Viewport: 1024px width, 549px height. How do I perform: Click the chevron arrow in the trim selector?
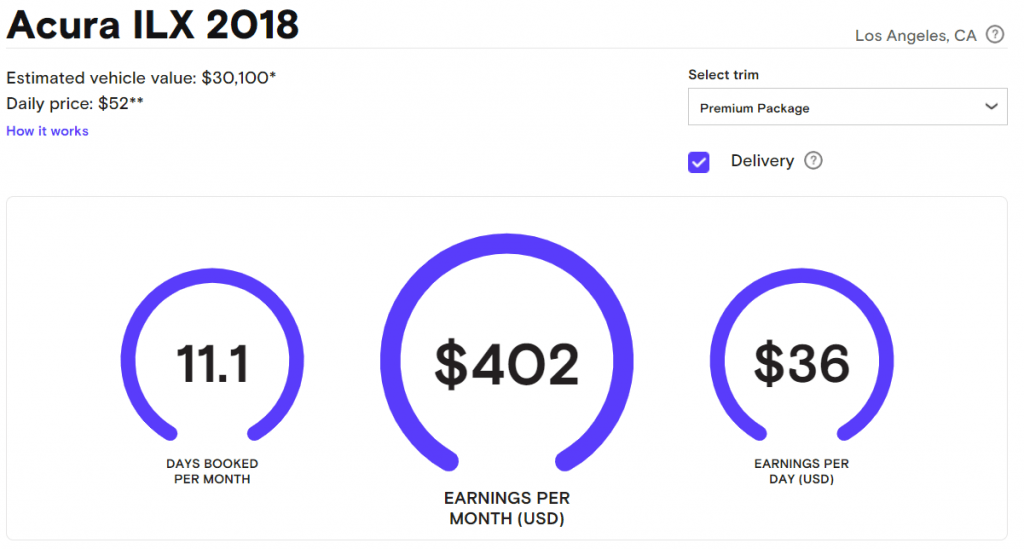click(x=991, y=106)
